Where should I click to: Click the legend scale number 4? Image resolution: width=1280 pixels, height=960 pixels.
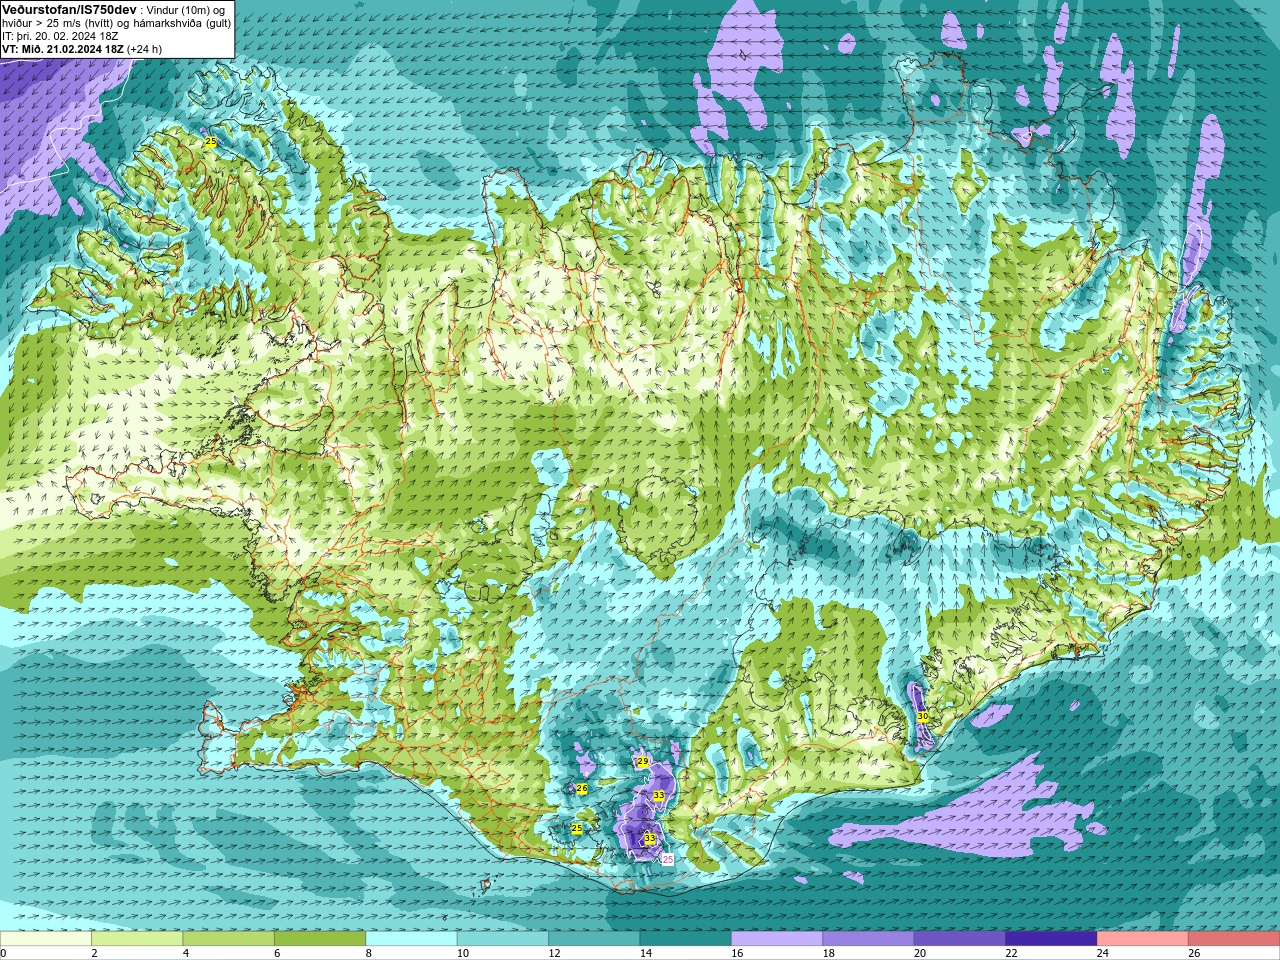[x=186, y=953]
